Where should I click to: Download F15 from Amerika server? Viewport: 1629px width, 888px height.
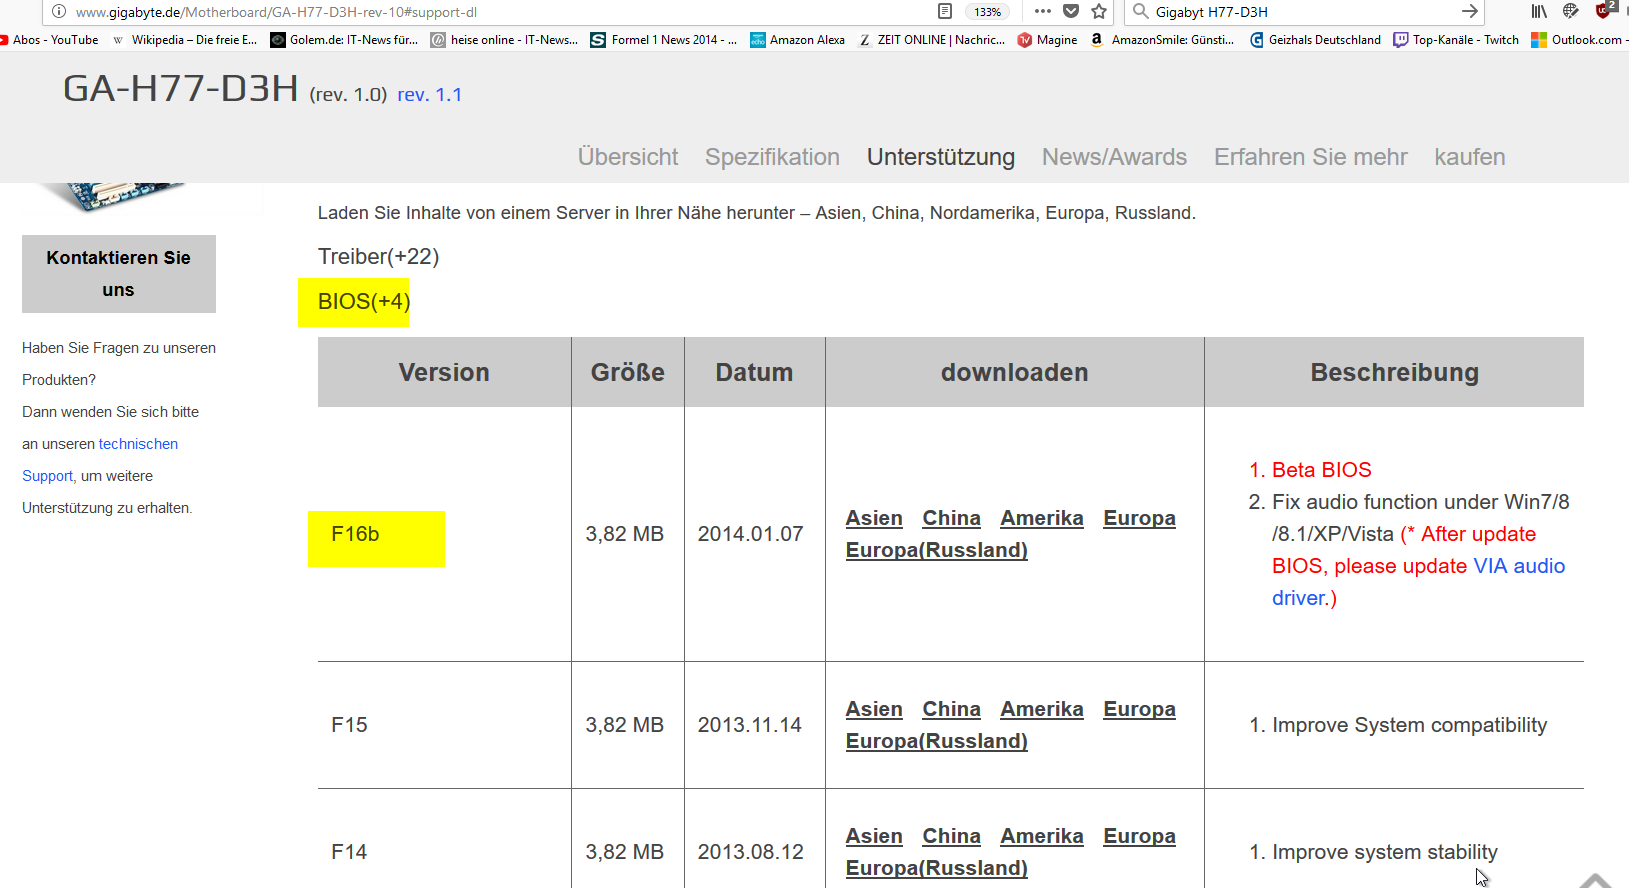tap(1042, 709)
